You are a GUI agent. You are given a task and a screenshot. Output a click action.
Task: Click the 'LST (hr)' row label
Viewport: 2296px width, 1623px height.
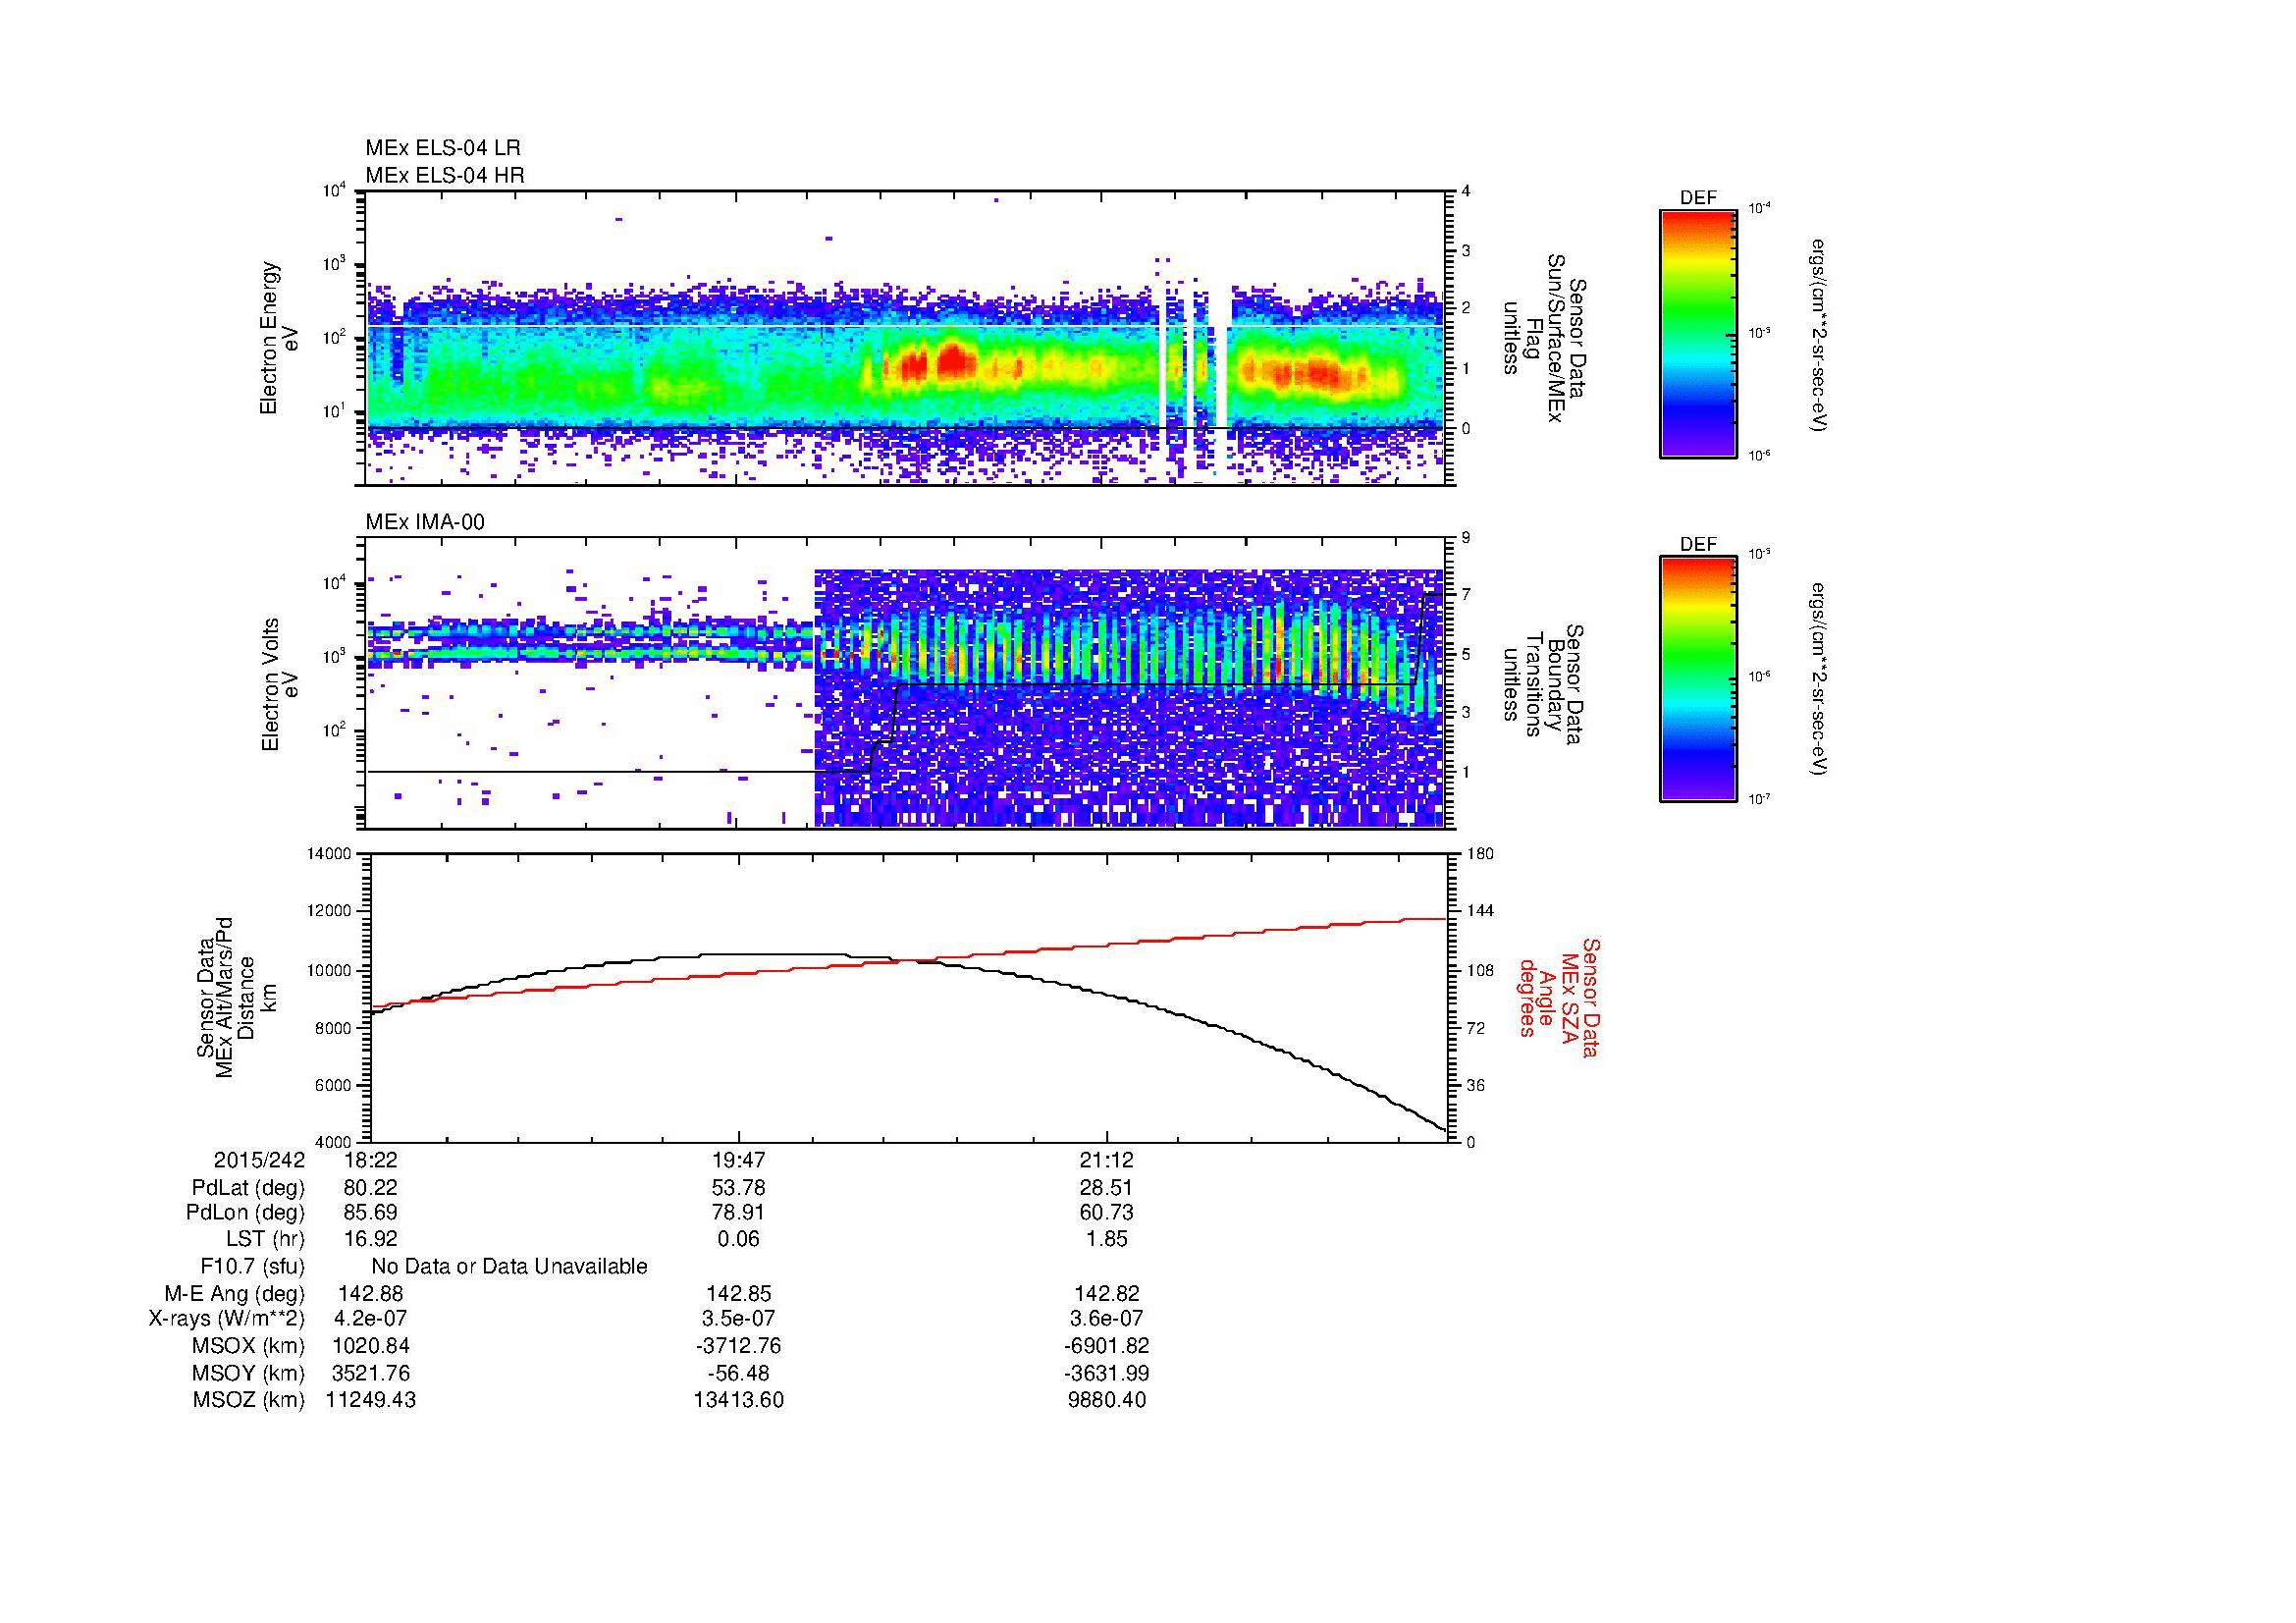[265, 1239]
